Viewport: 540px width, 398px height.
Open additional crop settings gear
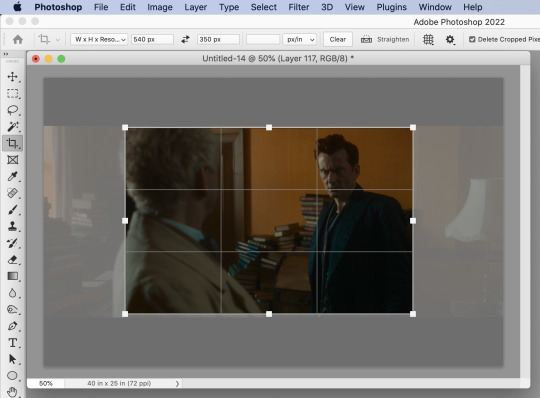click(450, 40)
